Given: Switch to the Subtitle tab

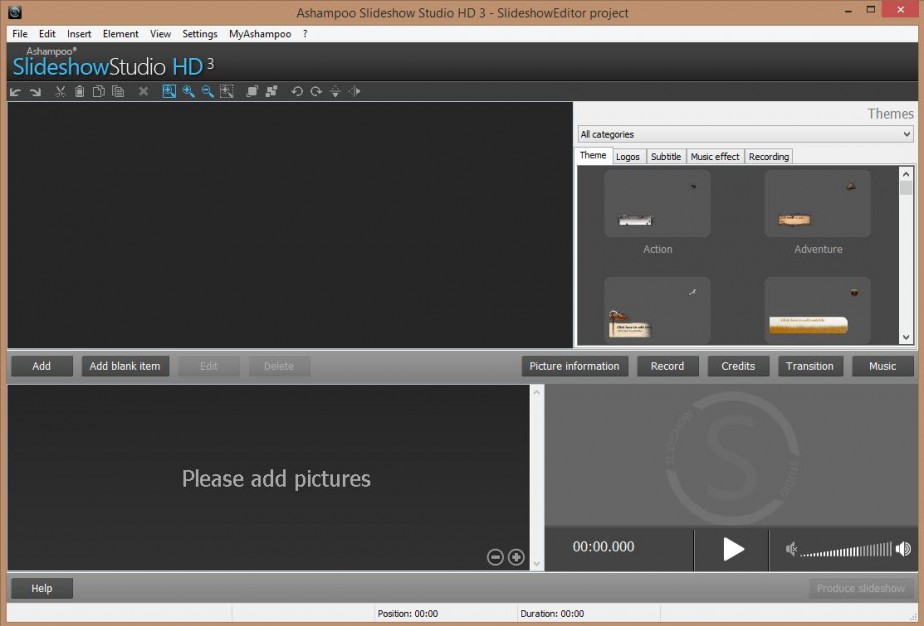Looking at the screenshot, I should pyautogui.click(x=666, y=157).
